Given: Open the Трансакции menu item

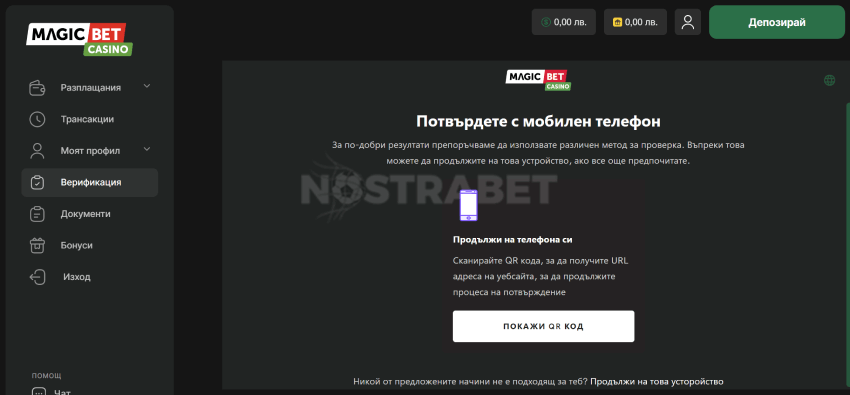Looking at the screenshot, I should point(90,119).
